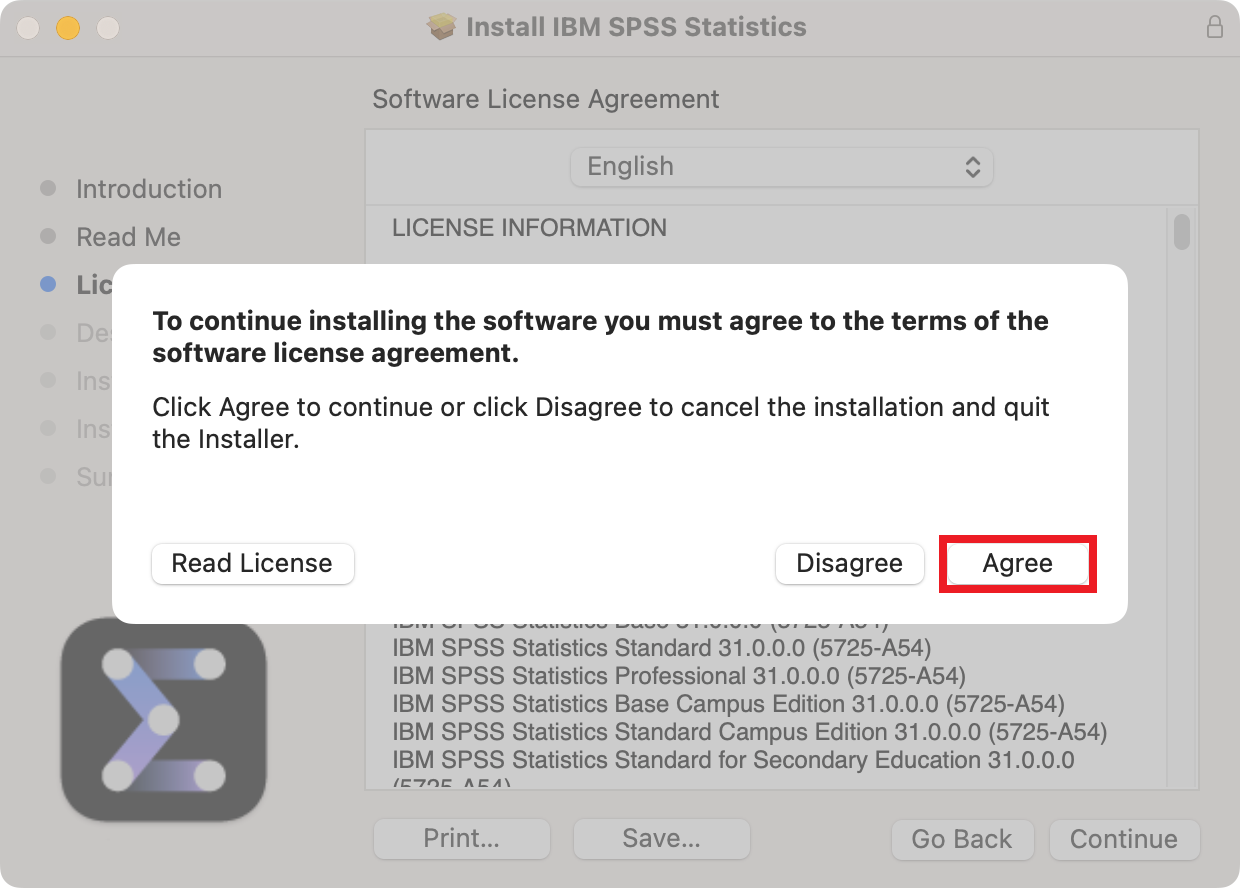Screen dimensions: 1240x888
Task: Select the Introduction step in sidebar
Action: point(149,189)
